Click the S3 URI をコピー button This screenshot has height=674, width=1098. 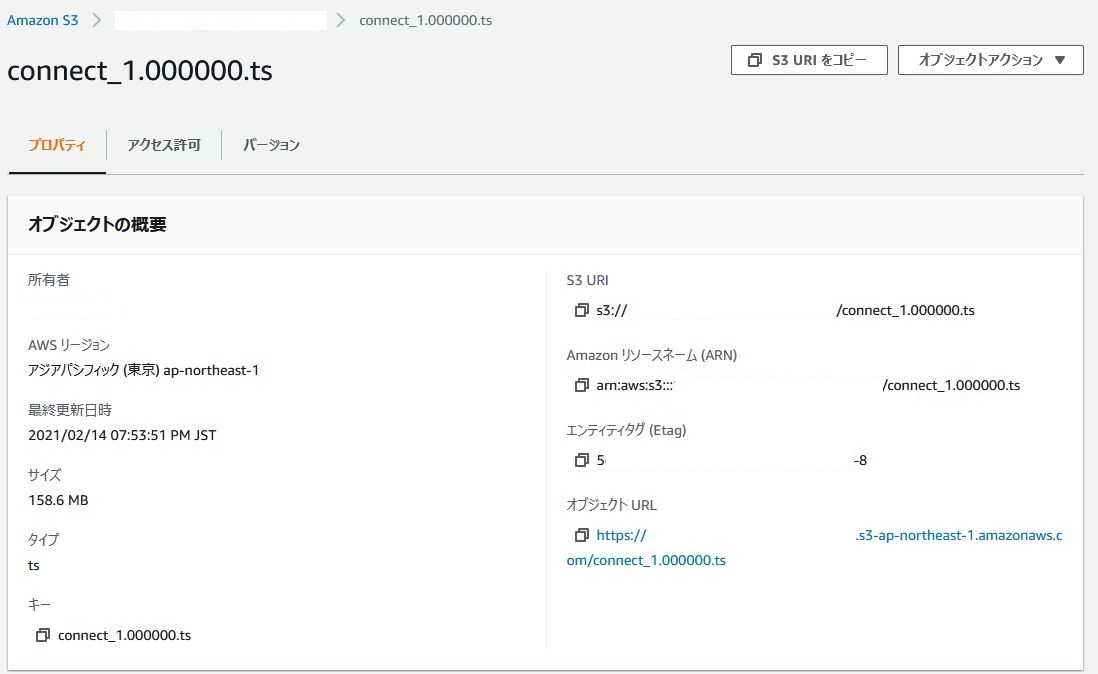pos(809,60)
